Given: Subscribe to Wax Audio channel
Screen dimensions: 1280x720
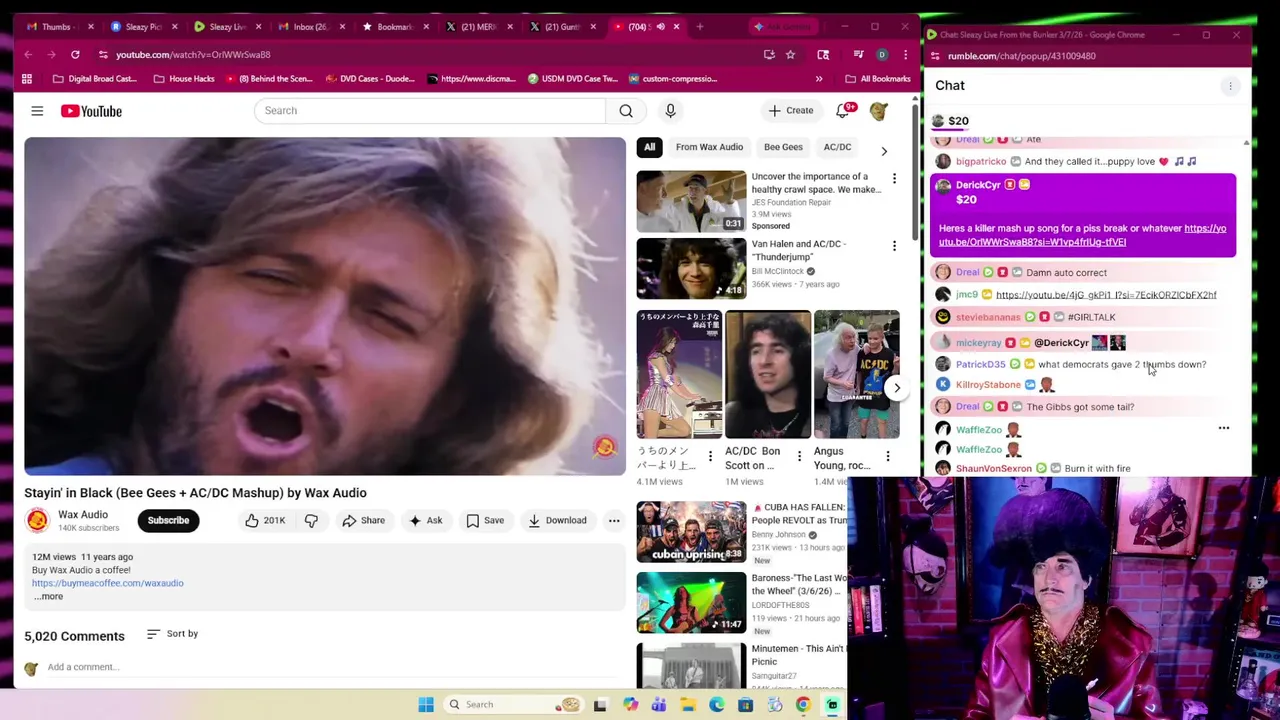Looking at the screenshot, I should (168, 520).
